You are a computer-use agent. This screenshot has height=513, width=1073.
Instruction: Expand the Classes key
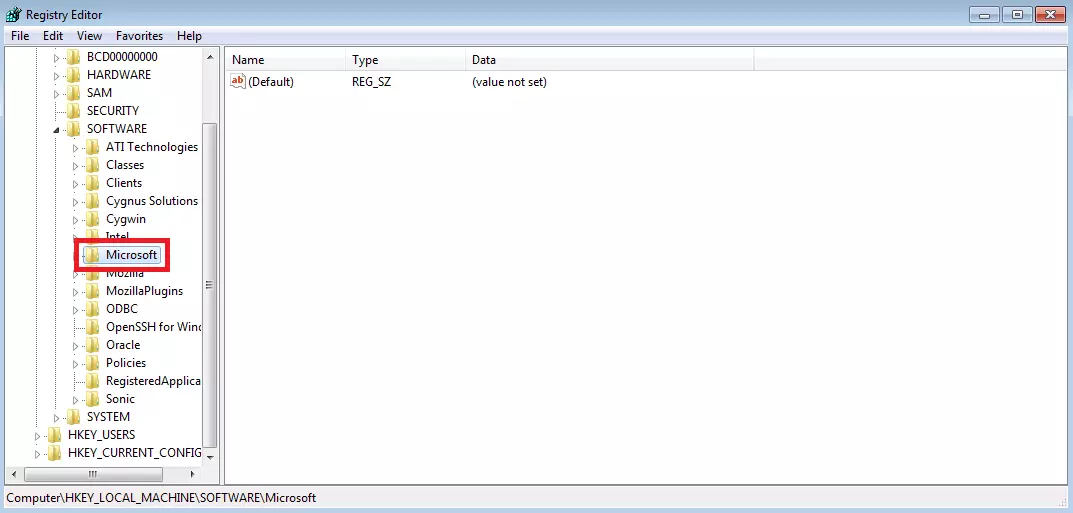76,166
